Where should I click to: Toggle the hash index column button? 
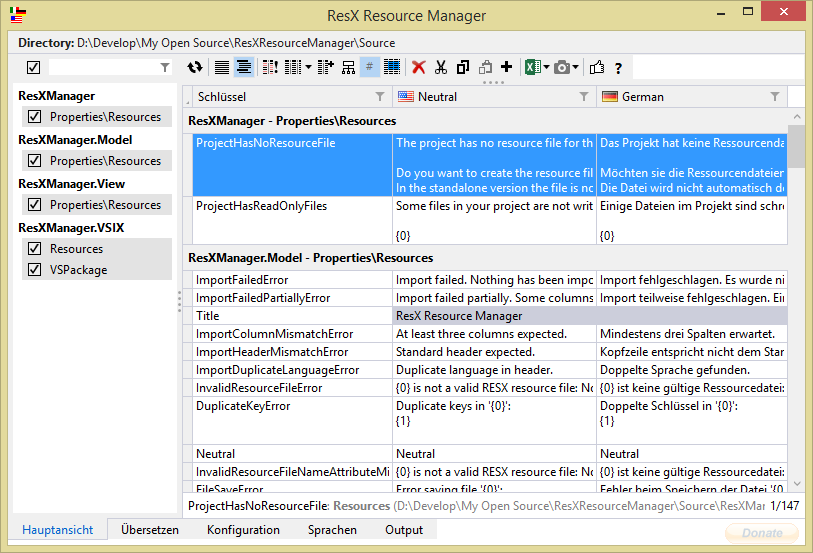370,67
